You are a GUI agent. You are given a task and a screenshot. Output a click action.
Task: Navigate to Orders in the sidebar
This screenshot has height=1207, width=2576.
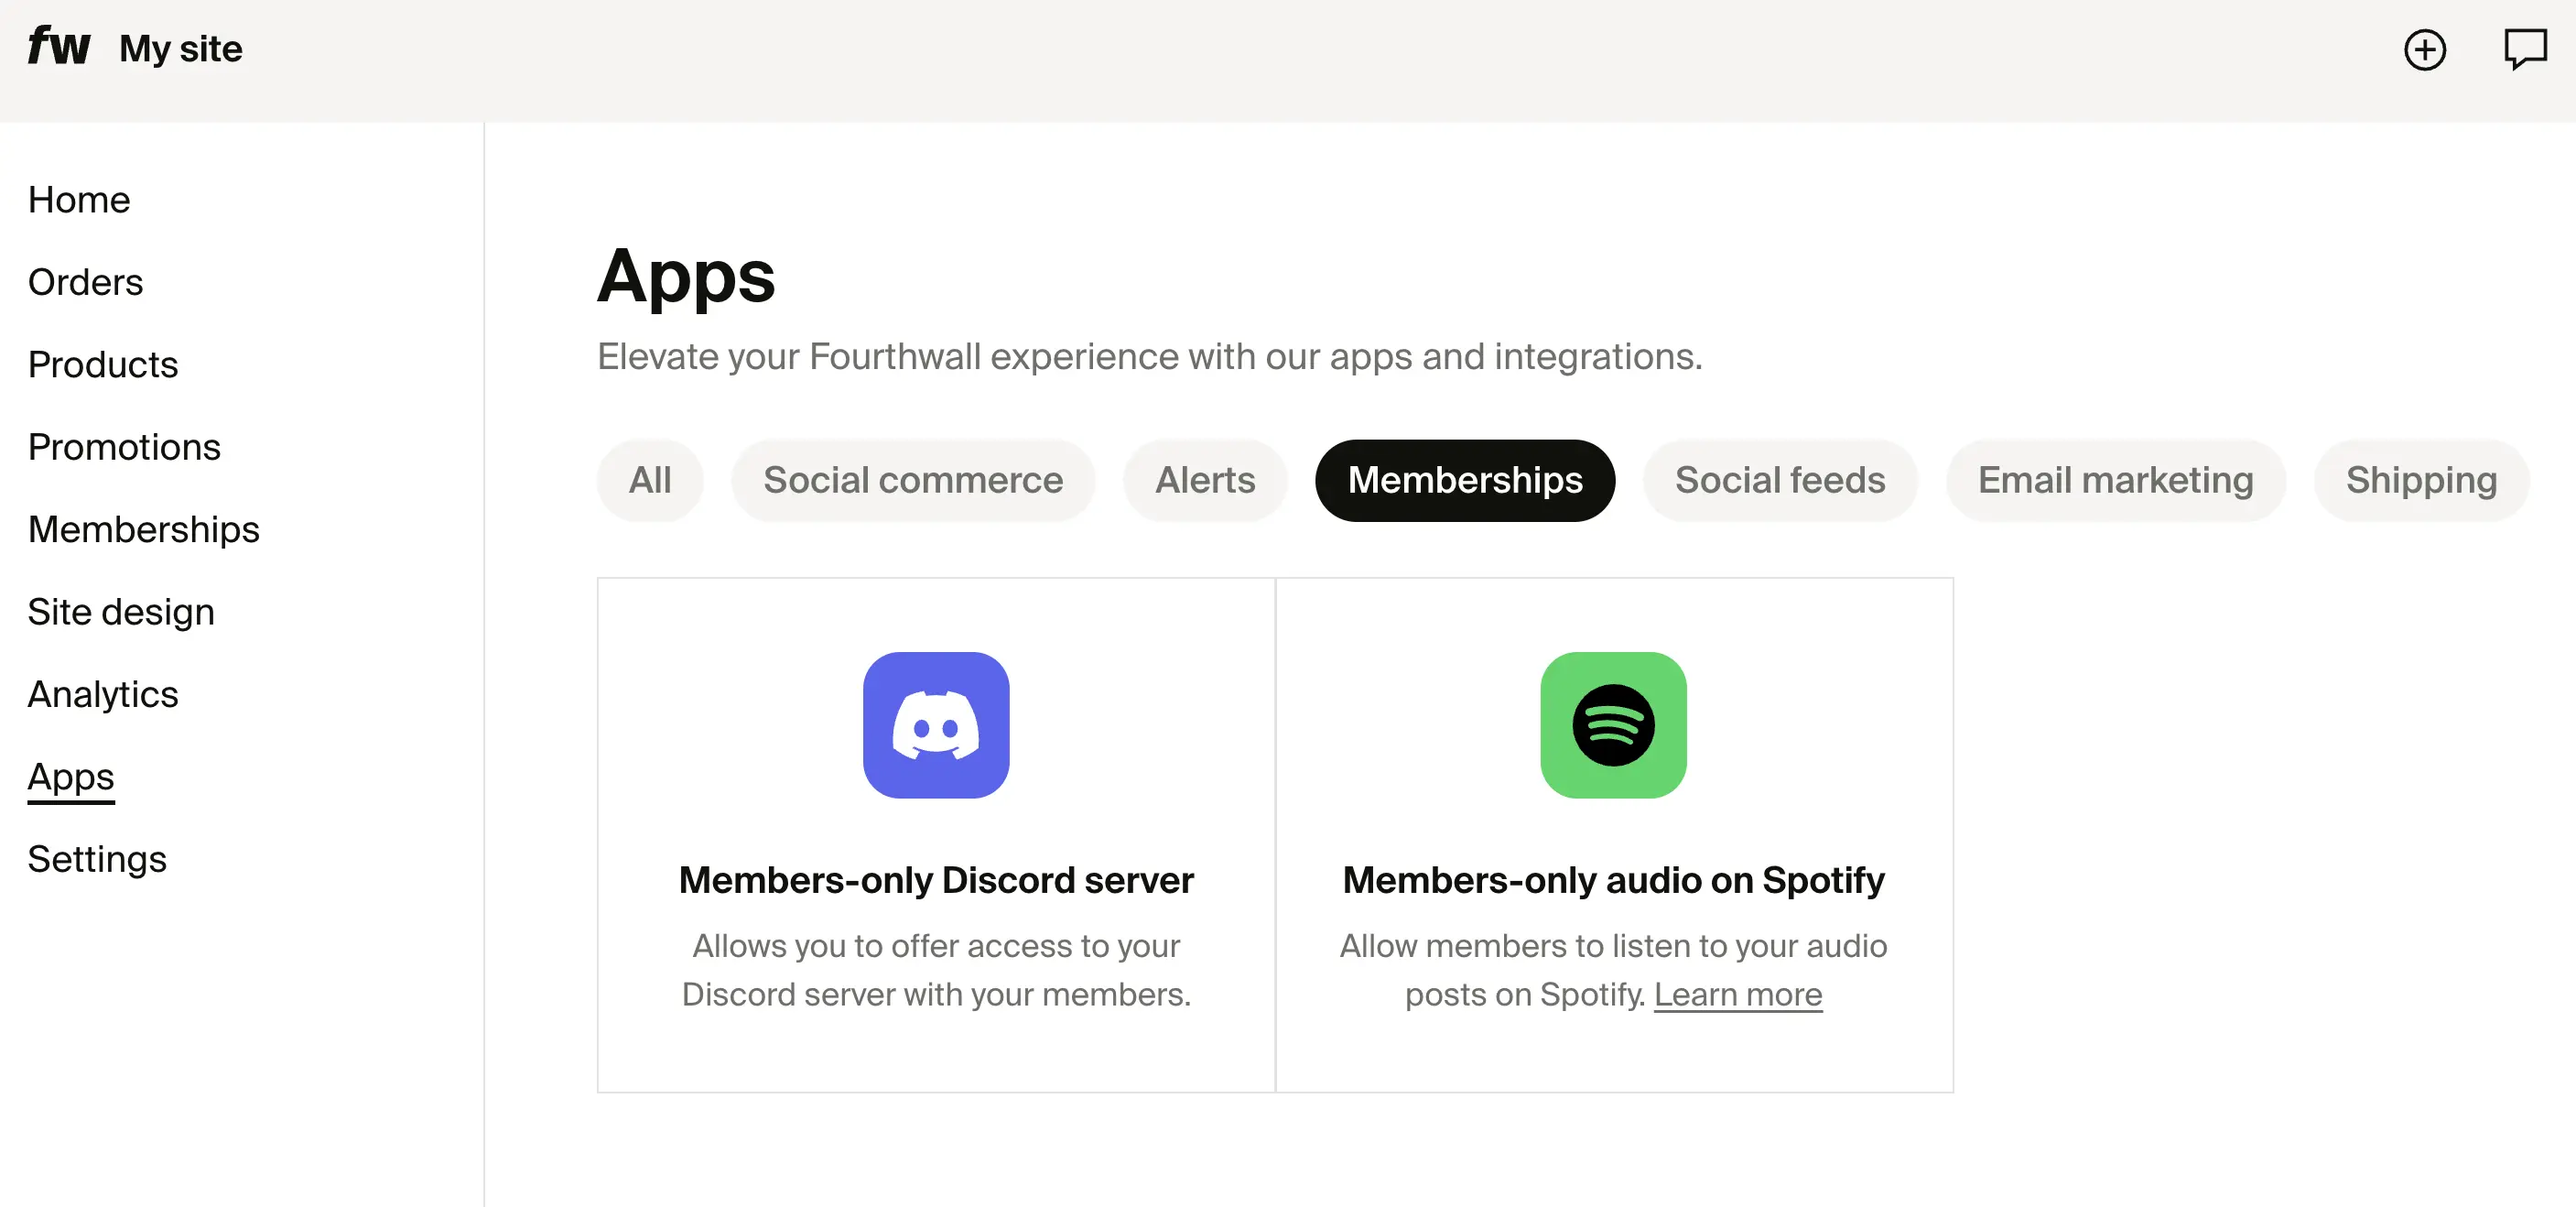85,282
